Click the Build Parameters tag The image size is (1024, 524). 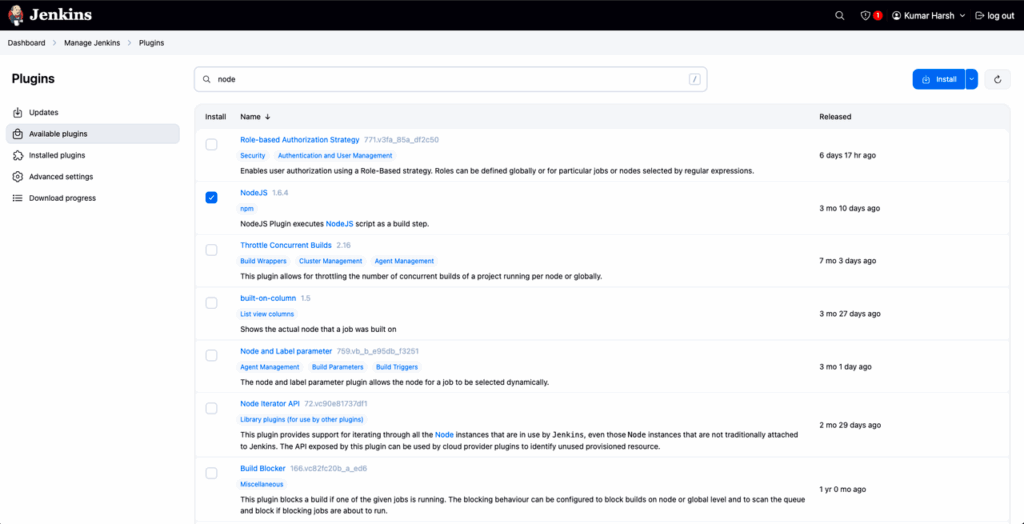tap(338, 367)
